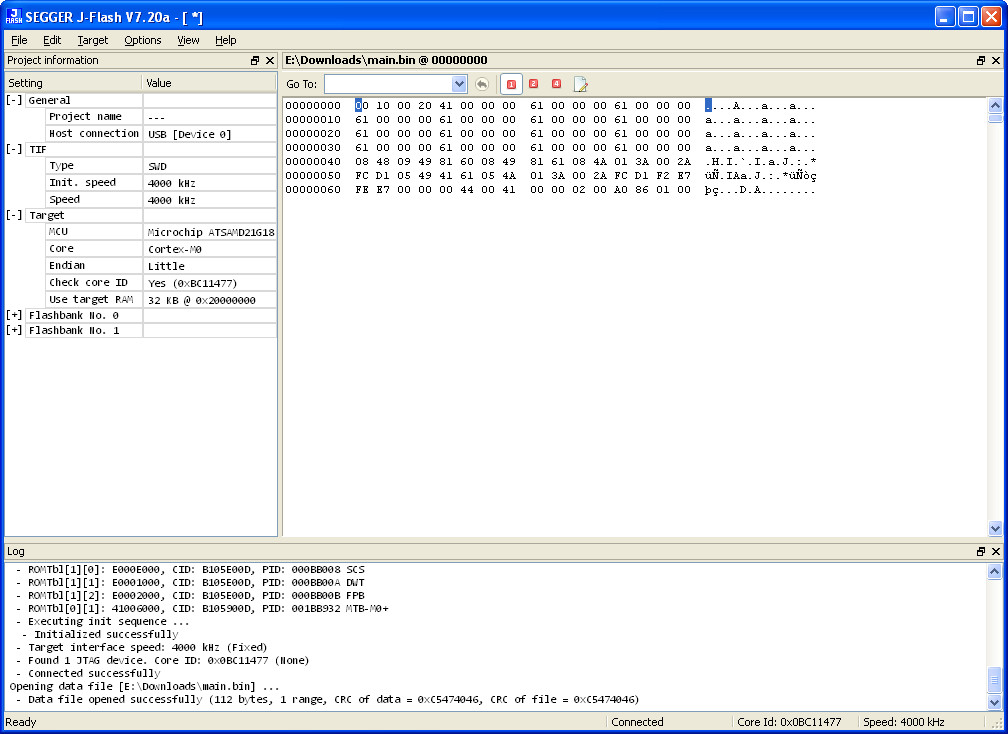Open the Options menu
This screenshot has height=734, width=1008.
(143, 40)
